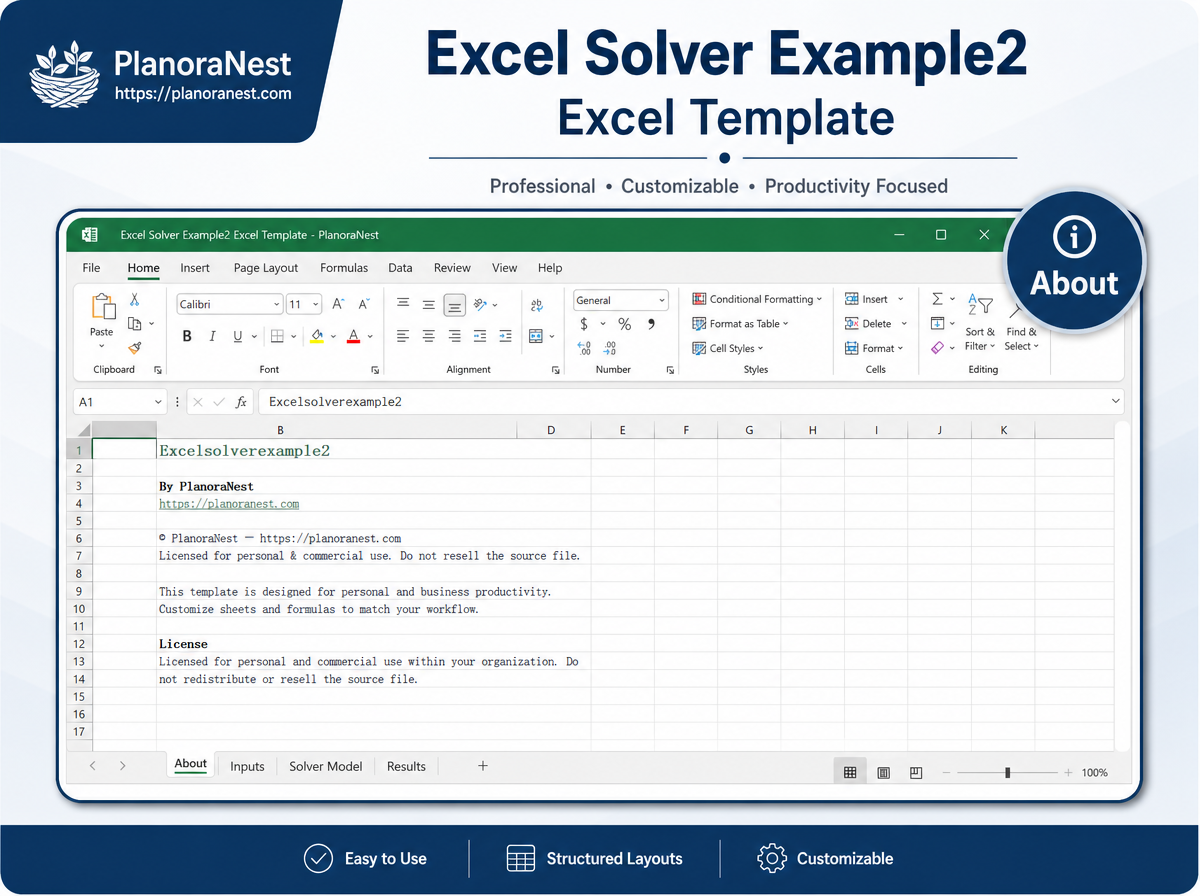
Task: Open the File menu
Action: click(91, 268)
